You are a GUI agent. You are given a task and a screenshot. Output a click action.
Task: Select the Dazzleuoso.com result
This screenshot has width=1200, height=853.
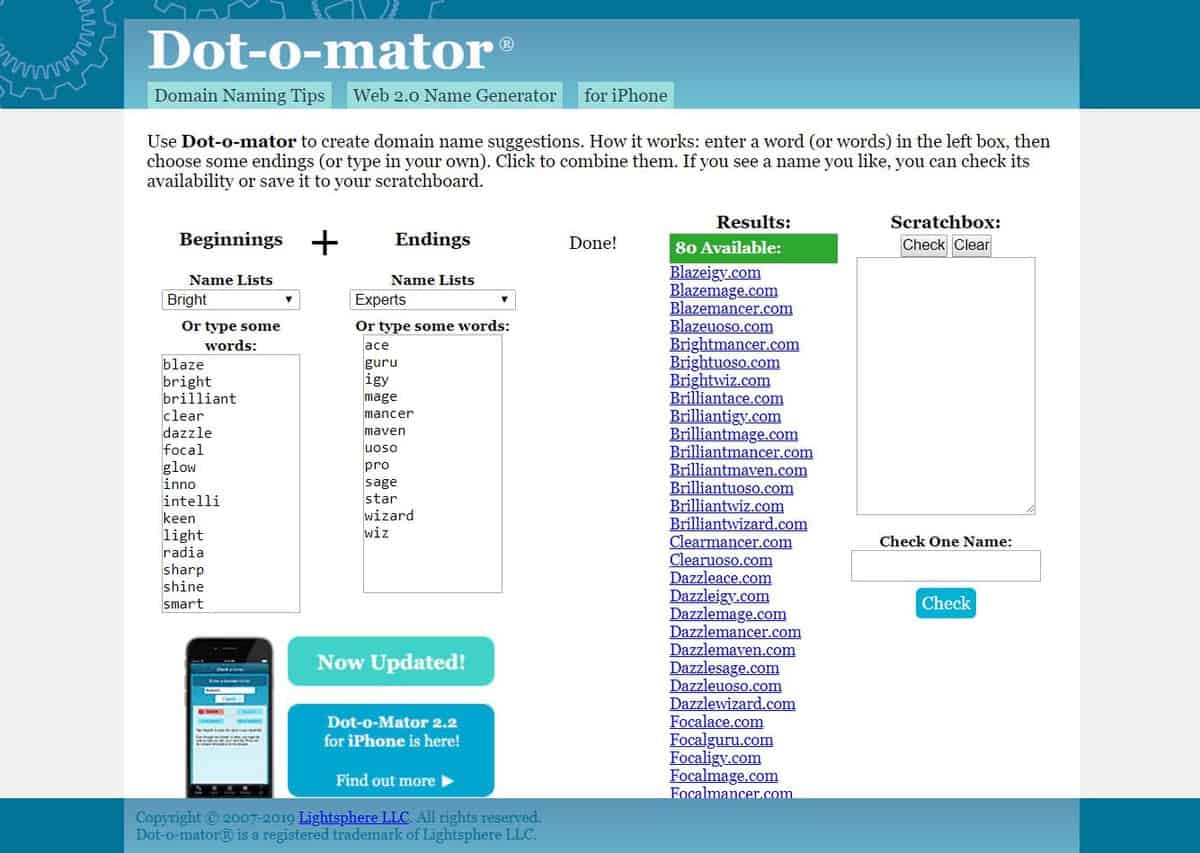(x=725, y=686)
